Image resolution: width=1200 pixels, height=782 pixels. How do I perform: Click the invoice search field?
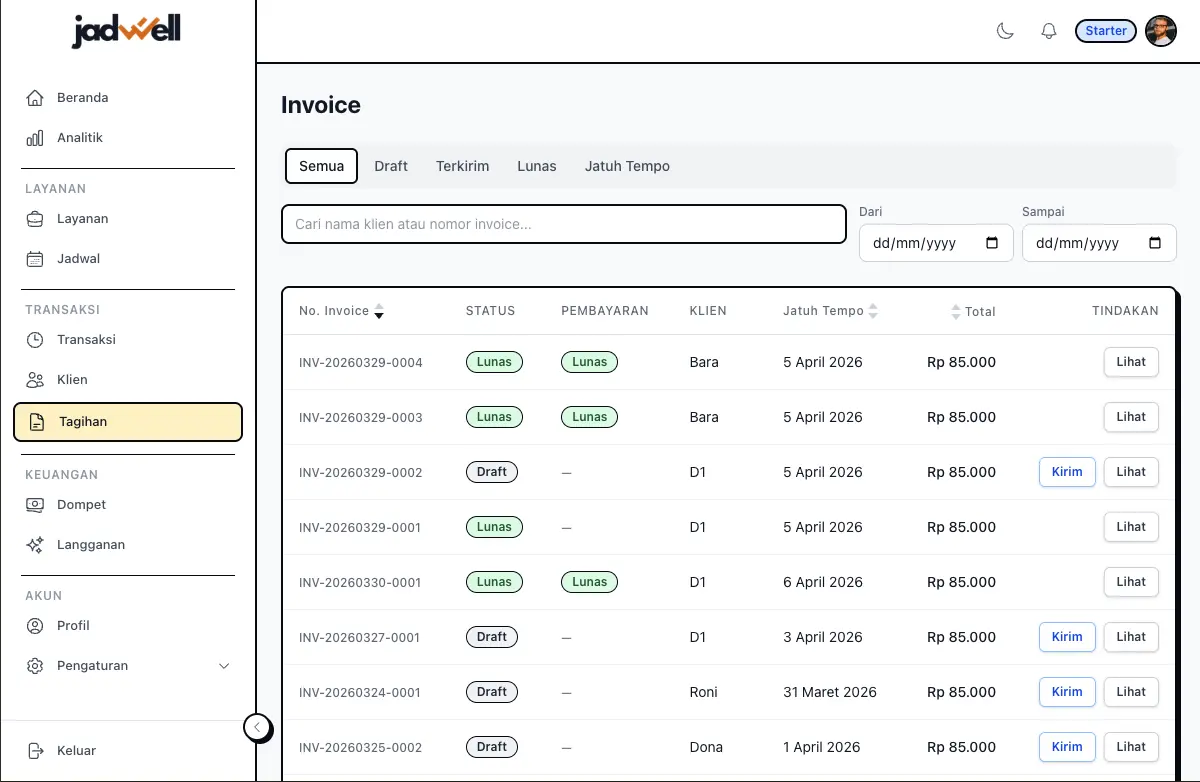(563, 224)
